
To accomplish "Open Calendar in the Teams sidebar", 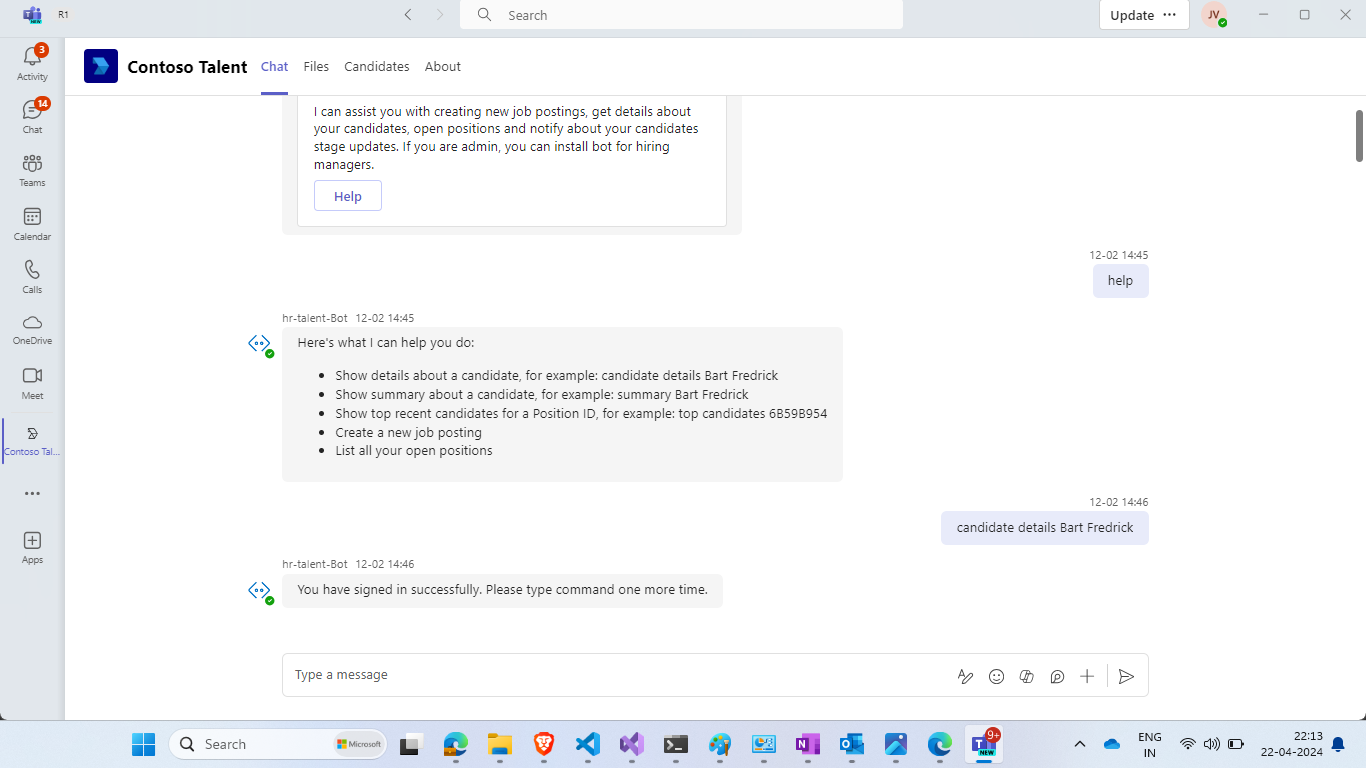I will coord(32,224).
